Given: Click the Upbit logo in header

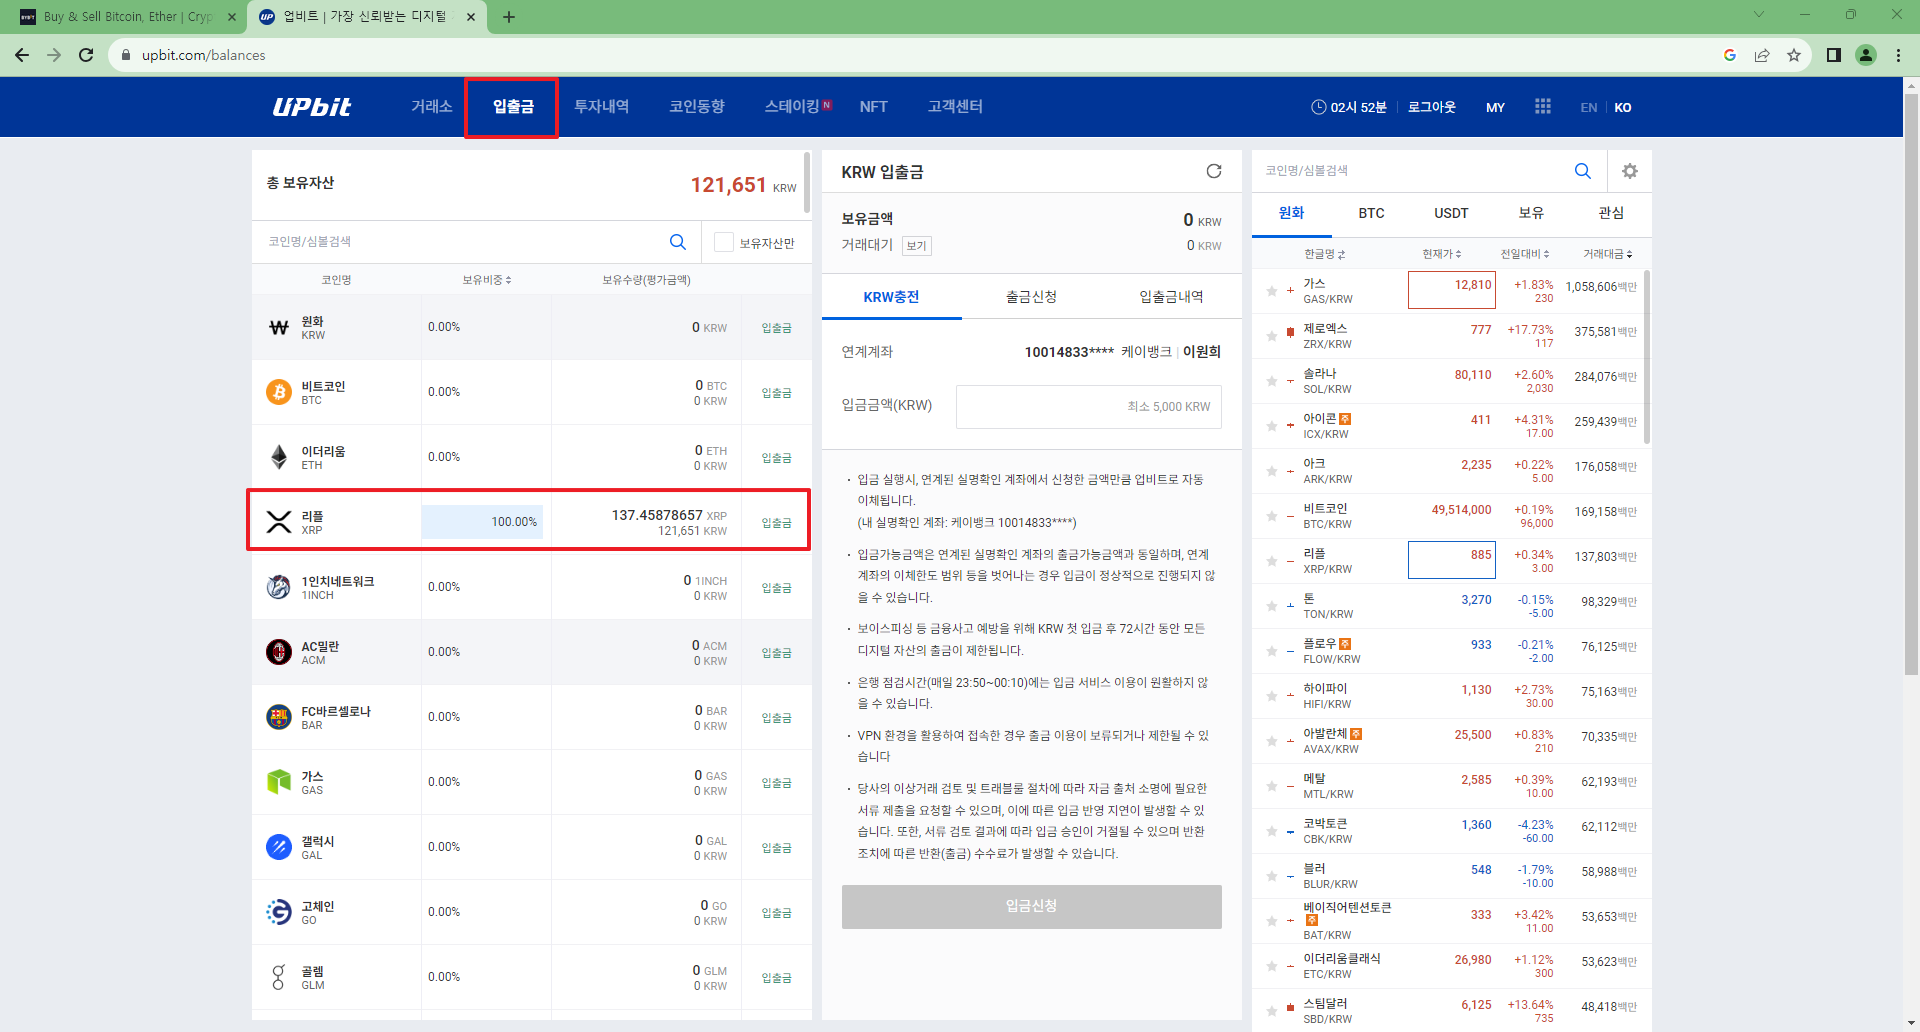Looking at the screenshot, I should pyautogui.click(x=311, y=107).
